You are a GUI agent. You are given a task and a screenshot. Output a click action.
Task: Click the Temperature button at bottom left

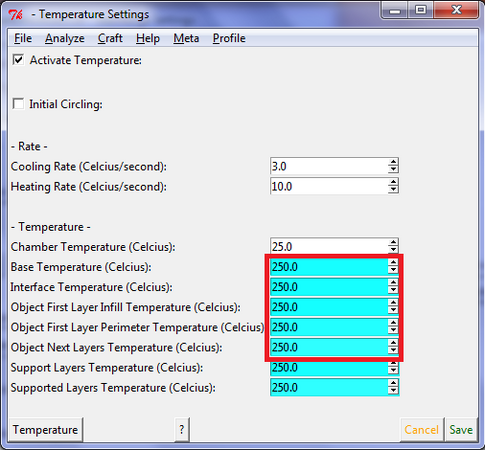pyautogui.click(x=45, y=429)
